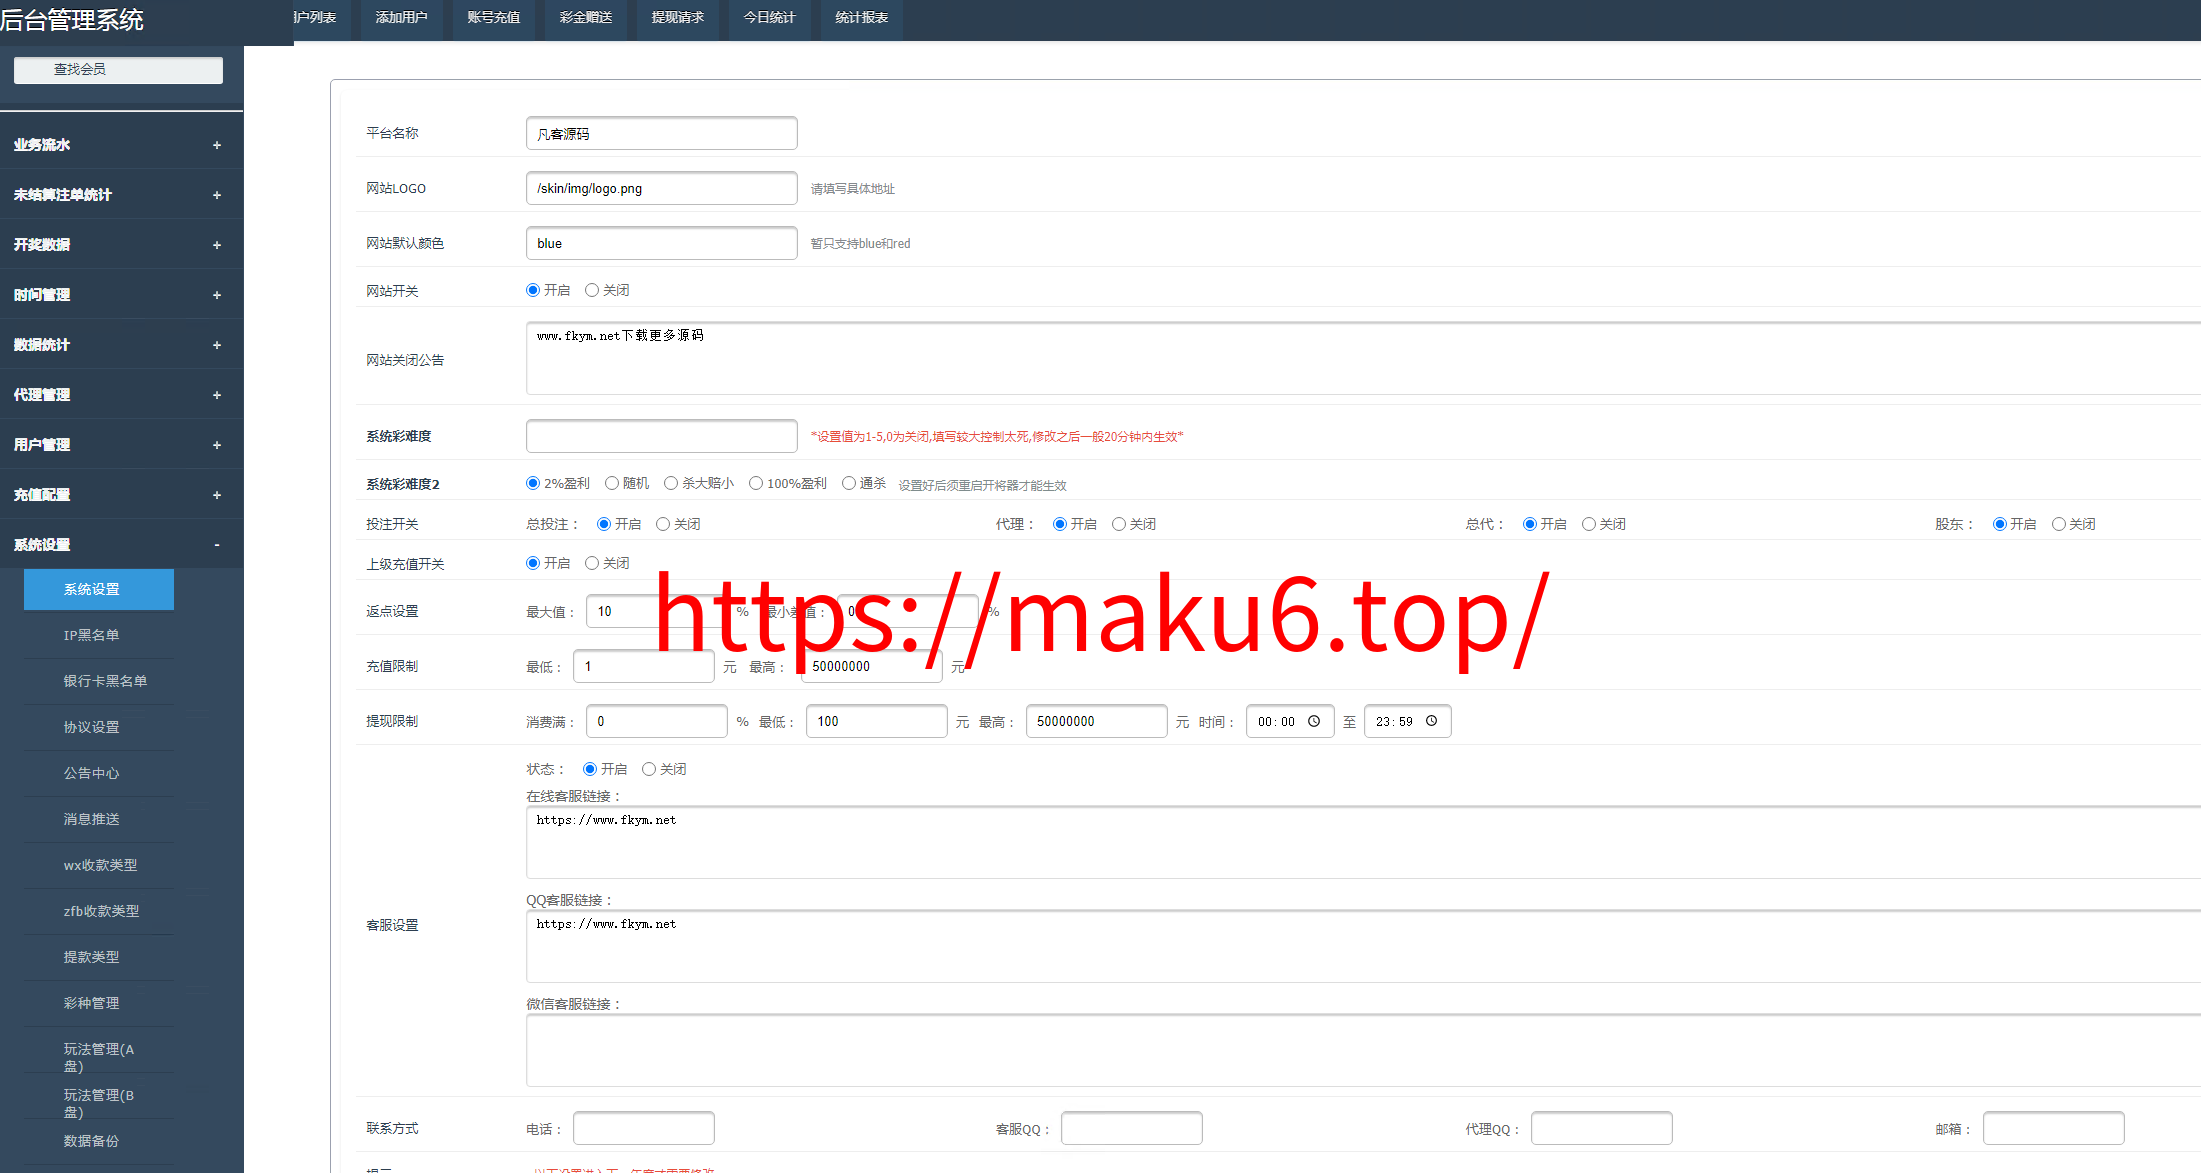2201x1173 pixels.
Task: Open 玩法管理(B盘) submenu
Action: click(99, 1102)
